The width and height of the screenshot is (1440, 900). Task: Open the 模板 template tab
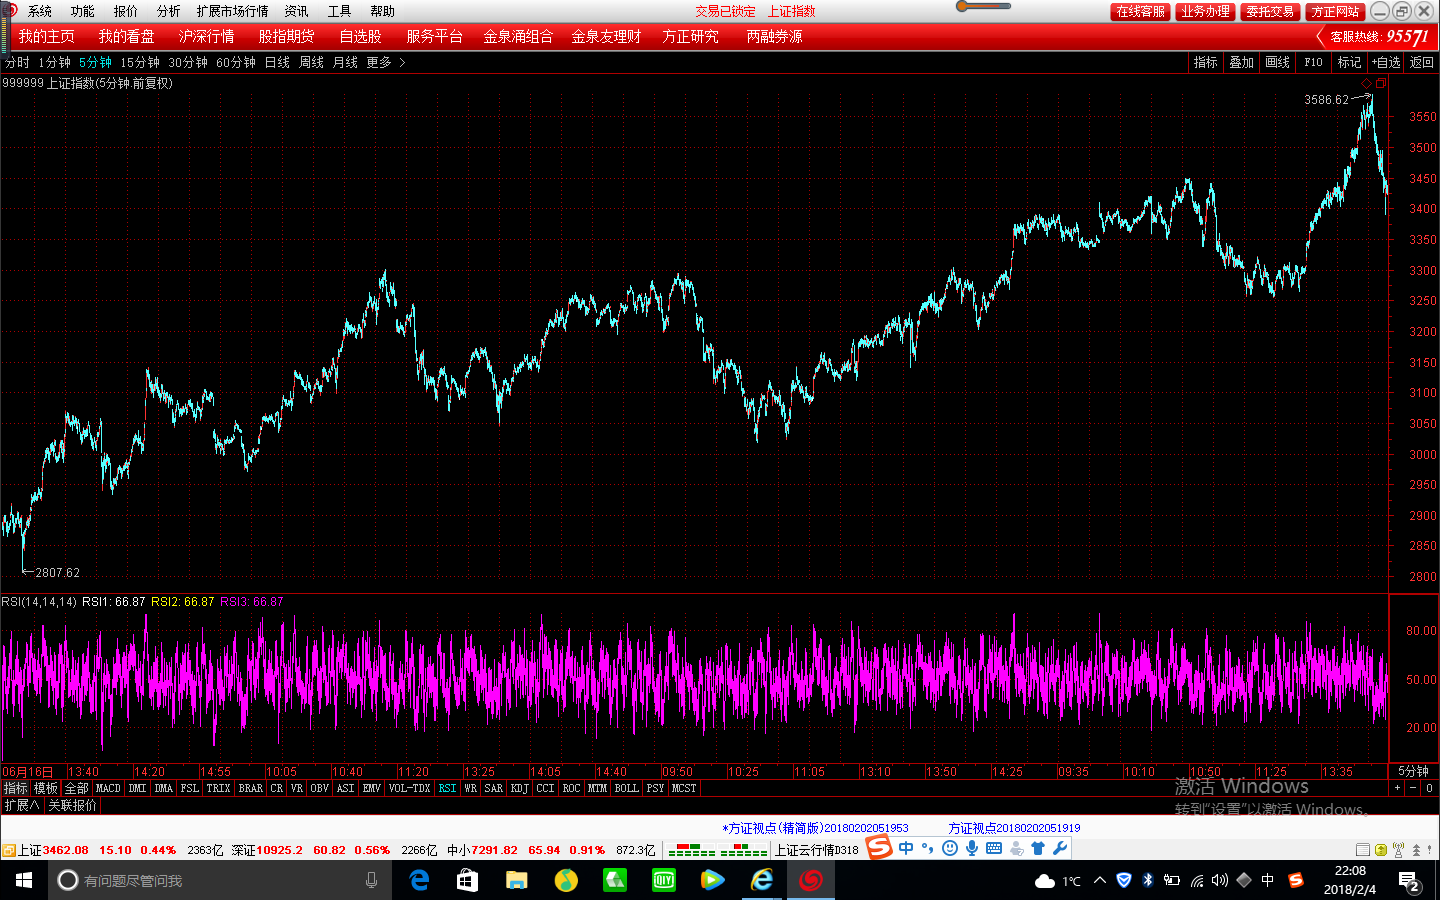[46, 788]
